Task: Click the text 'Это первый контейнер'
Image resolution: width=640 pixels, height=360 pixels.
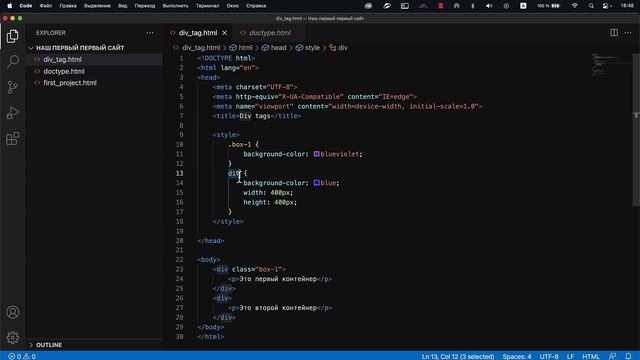Action: pyautogui.click(x=278, y=279)
